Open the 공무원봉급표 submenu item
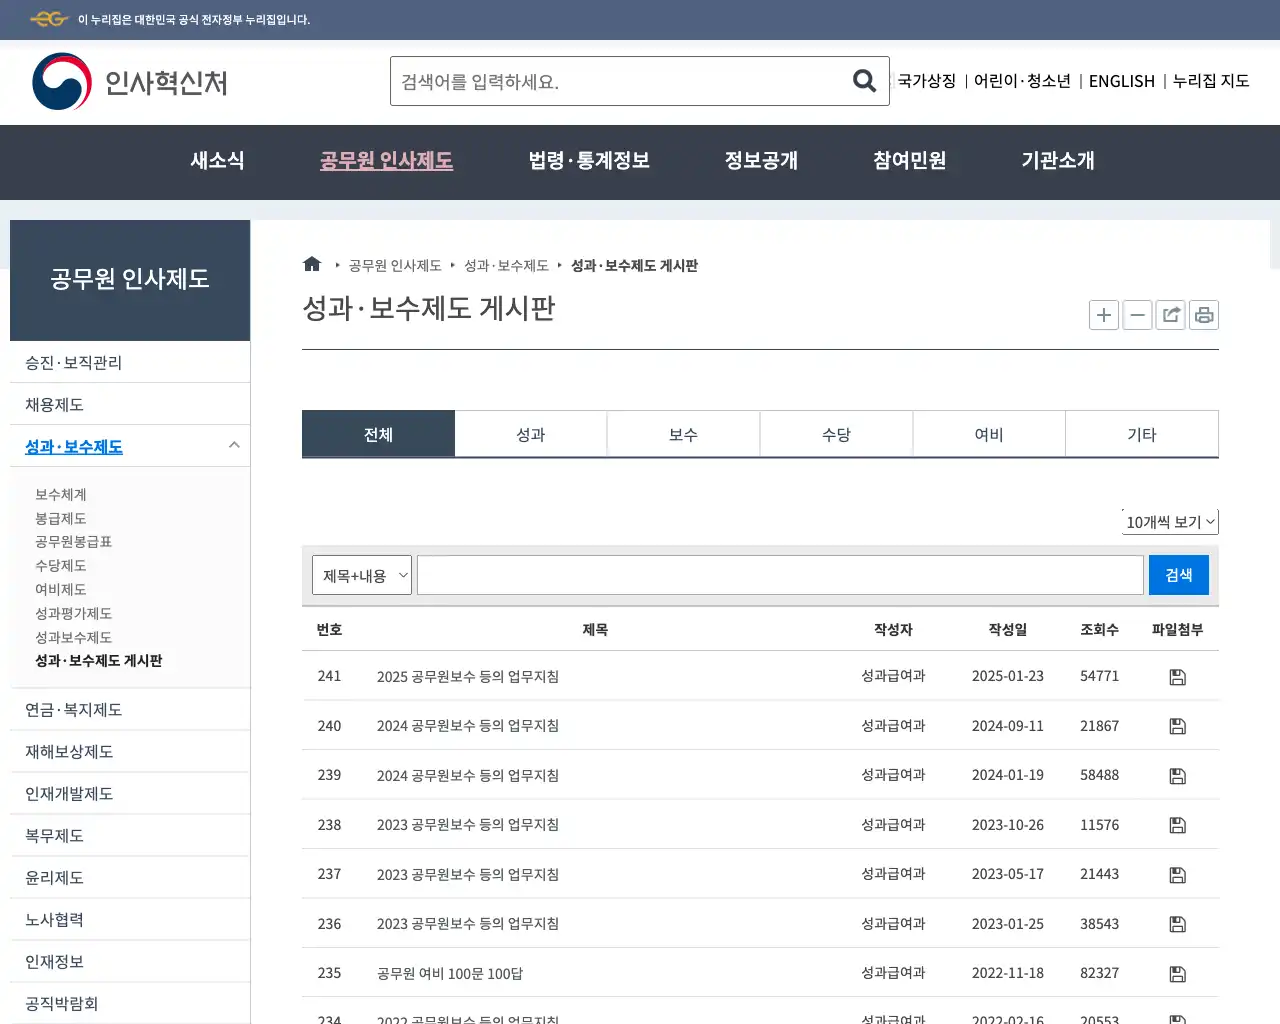The height and width of the screenshot is (1024, 1280). [x=73, y=541]
